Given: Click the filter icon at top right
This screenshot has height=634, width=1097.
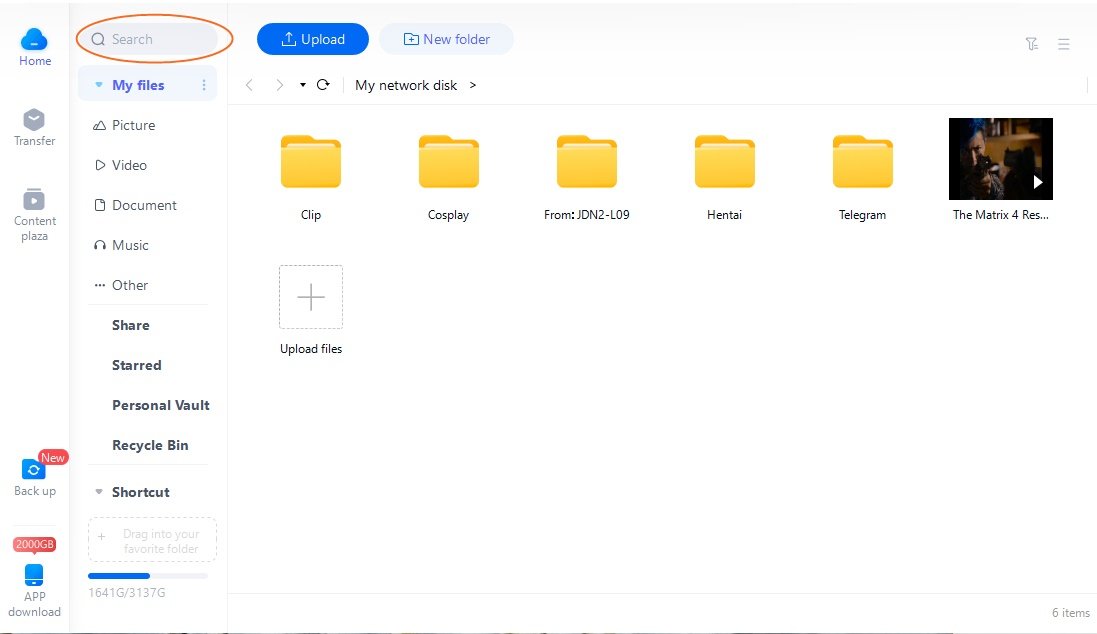Looking at the screenshot, I should click(1031, 44).
